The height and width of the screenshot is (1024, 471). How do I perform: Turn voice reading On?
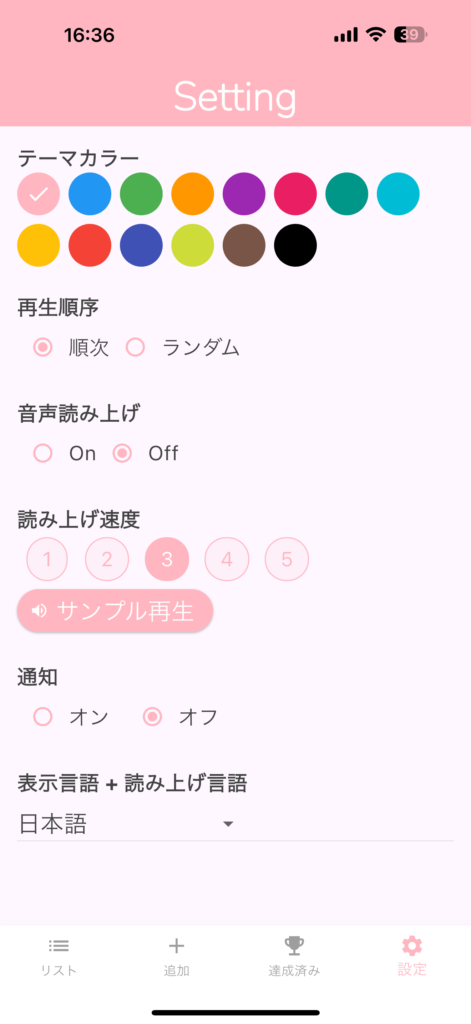43,453
